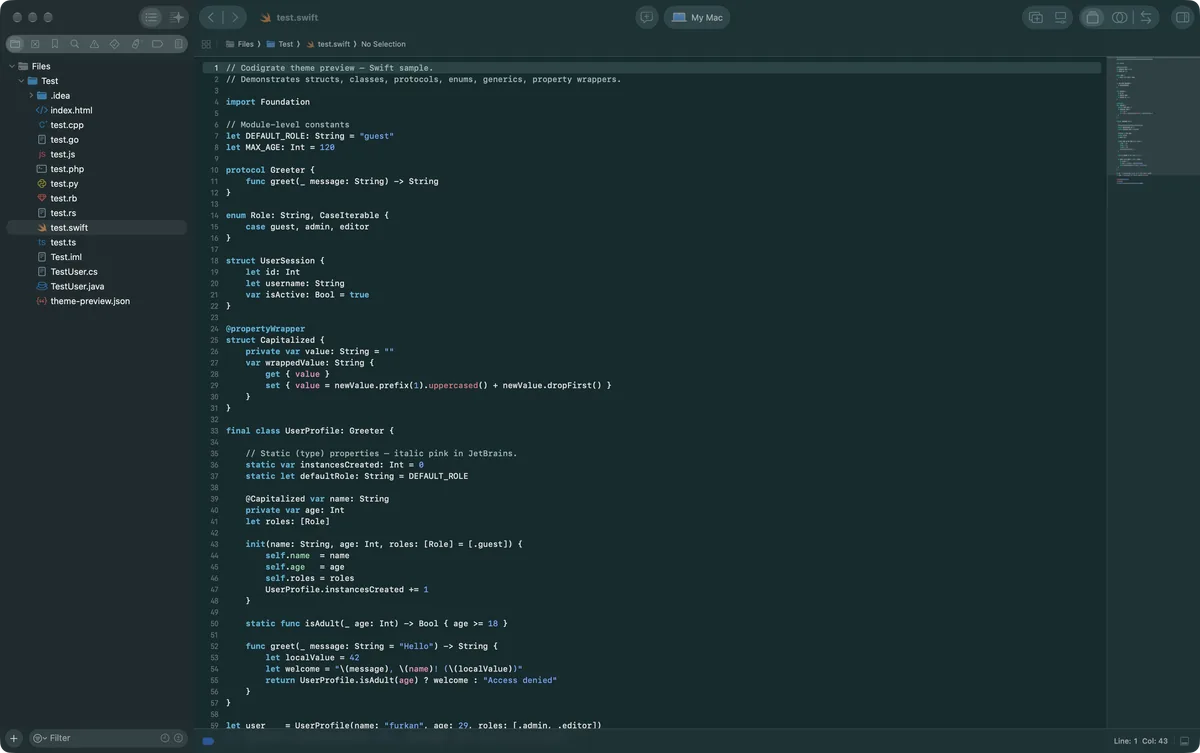Click 'protocol Greeter {' declaration
The width and height of the screenshot is (1200, 753).
pyautogui.click(x=270, y=170)
